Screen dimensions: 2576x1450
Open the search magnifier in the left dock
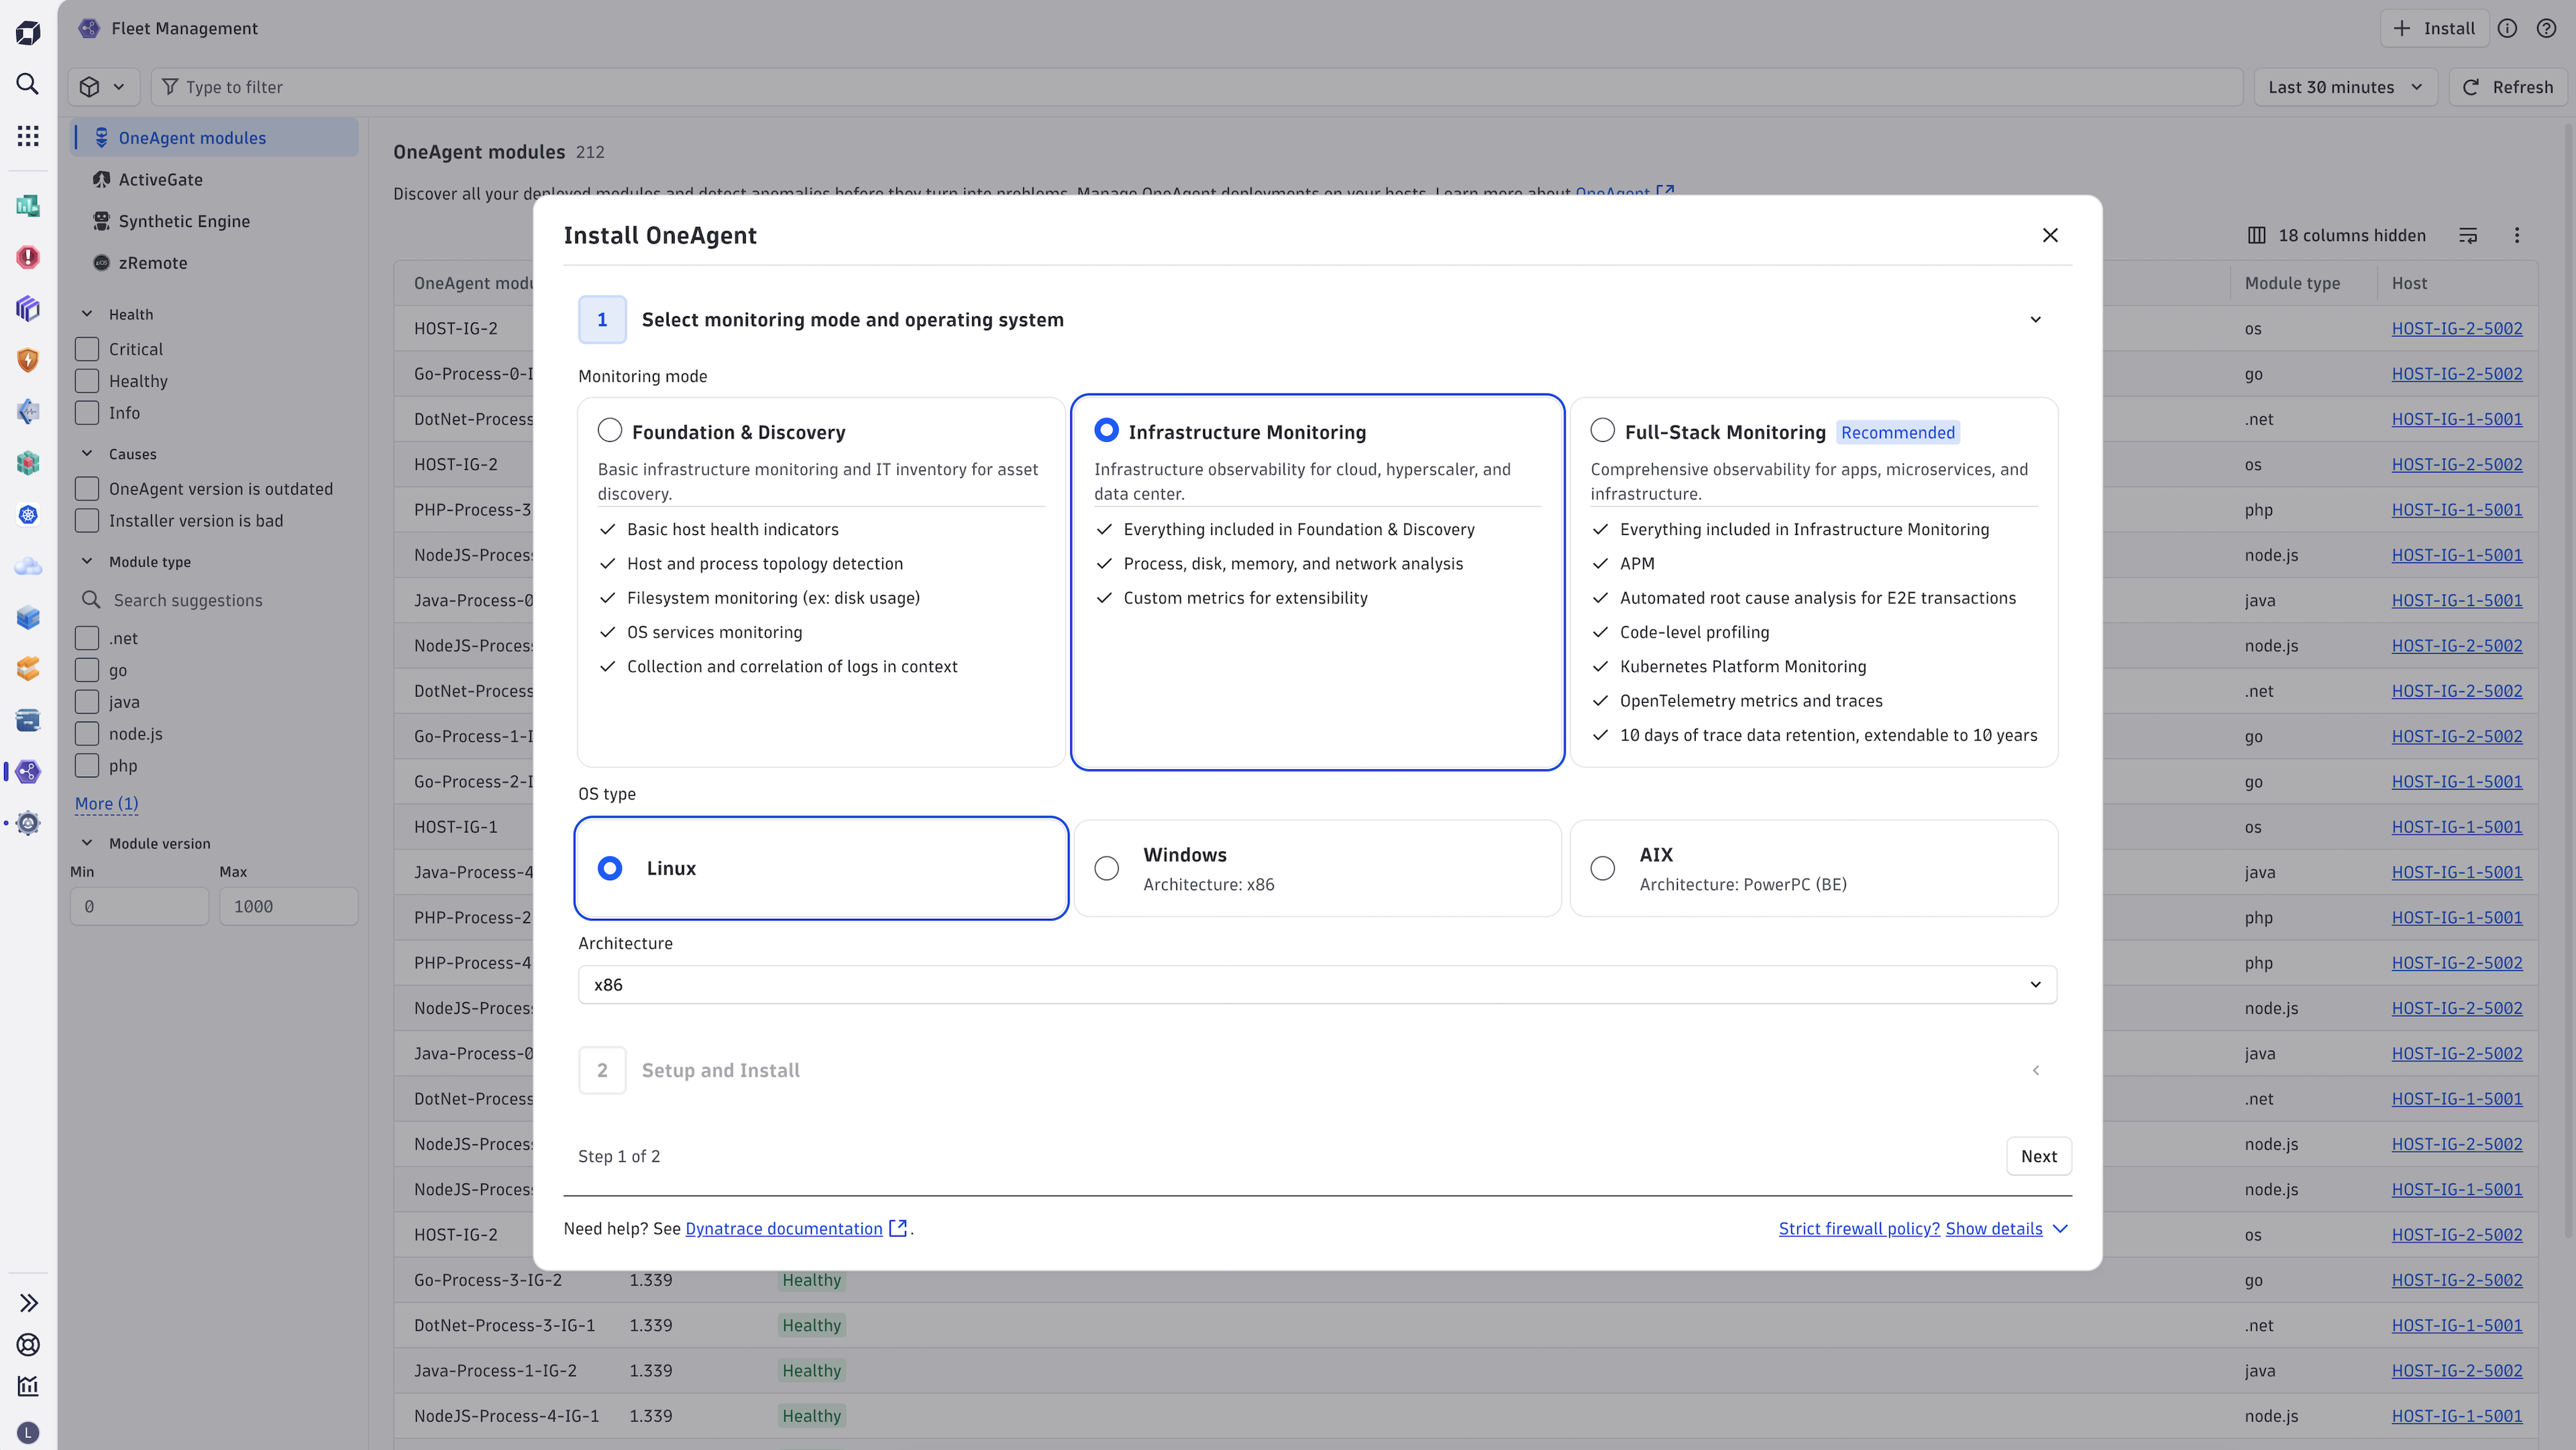tap(28, 84)
